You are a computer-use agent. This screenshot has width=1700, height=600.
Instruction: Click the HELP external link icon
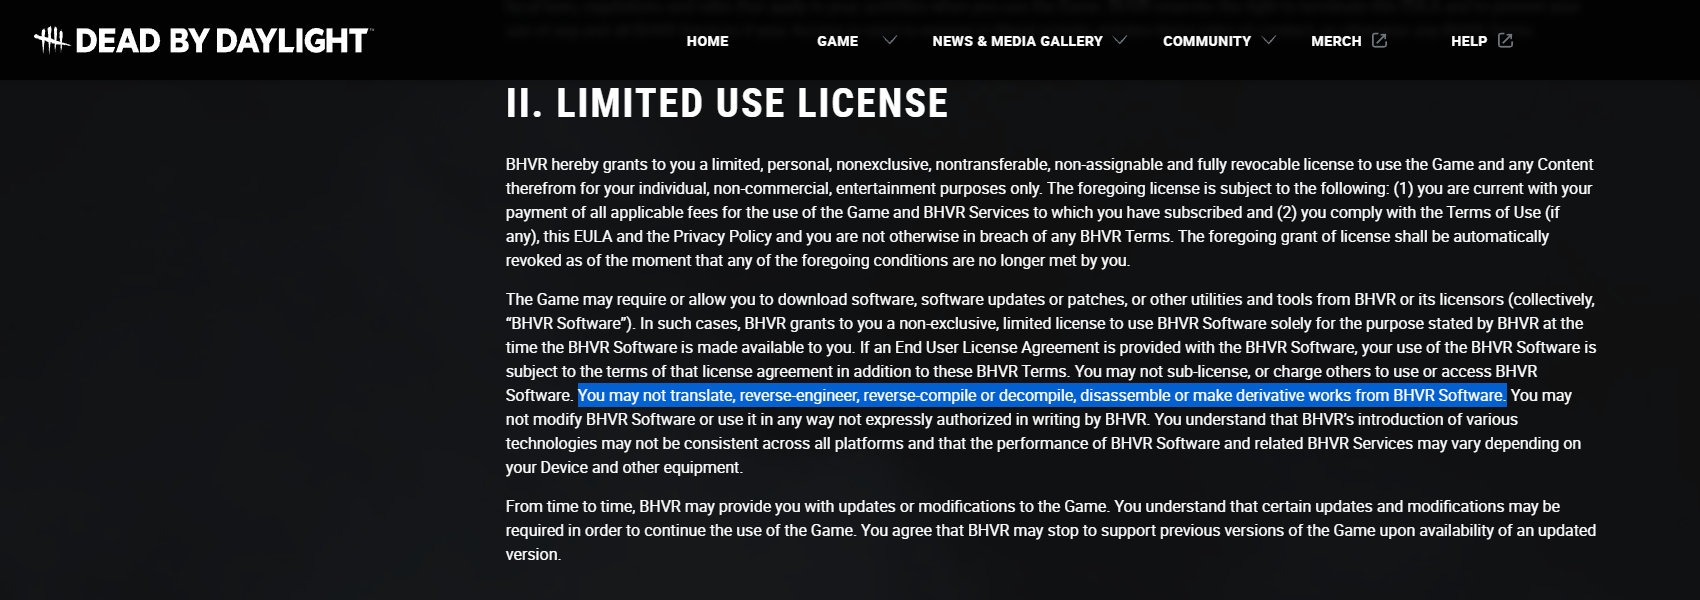pyautogui.click(x=1505, y=40)
